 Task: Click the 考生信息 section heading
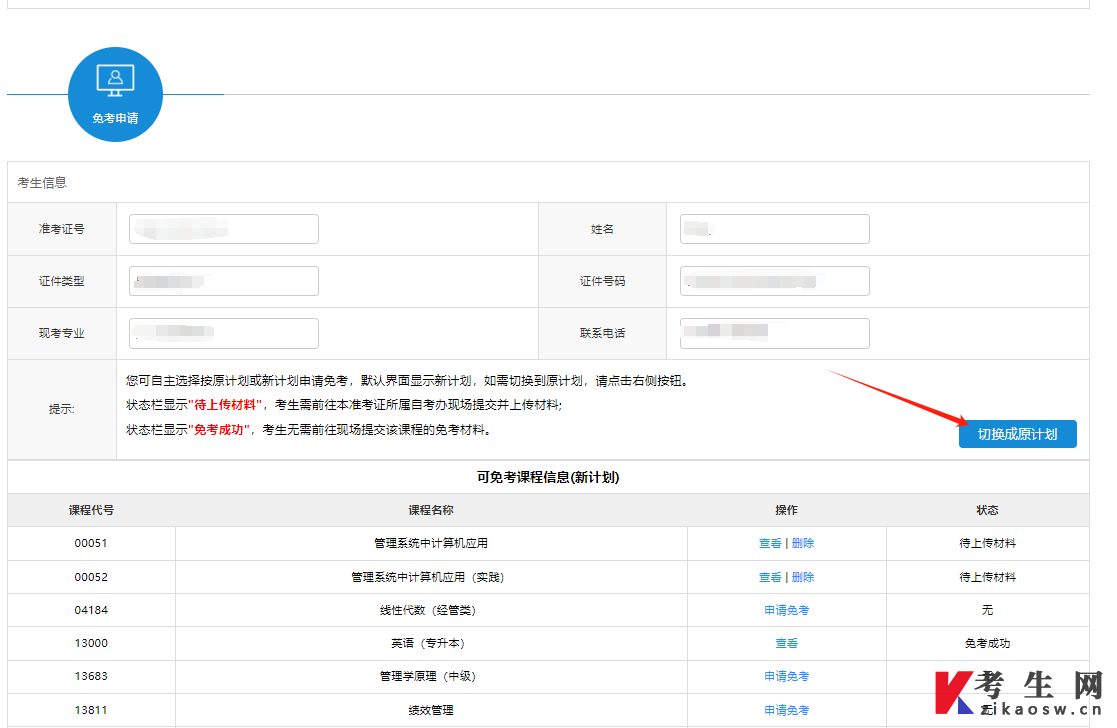click(x=42, y=182)
